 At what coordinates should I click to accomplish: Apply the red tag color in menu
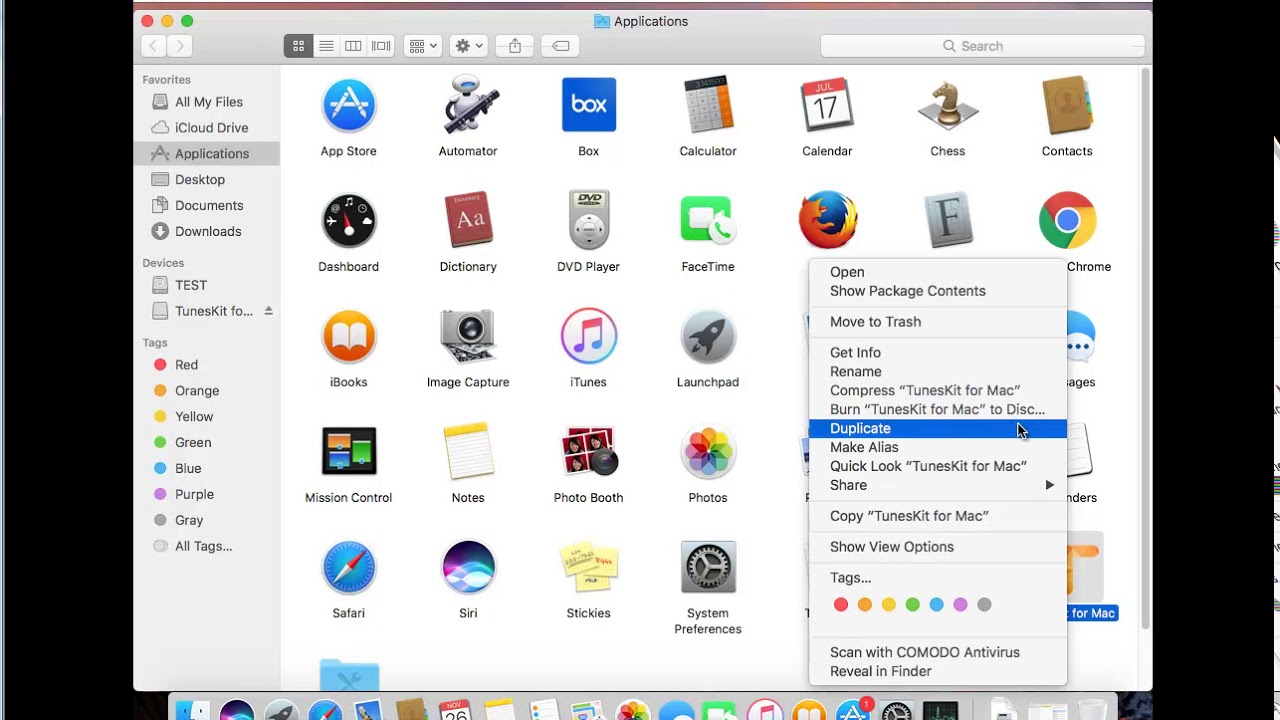point(841,605)
